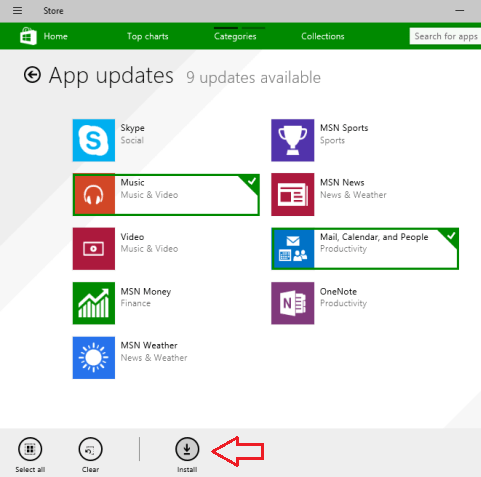This screenshot has height=477, width=481.
Task: Click the Skype app tile icon
Action: coord(94,140)
